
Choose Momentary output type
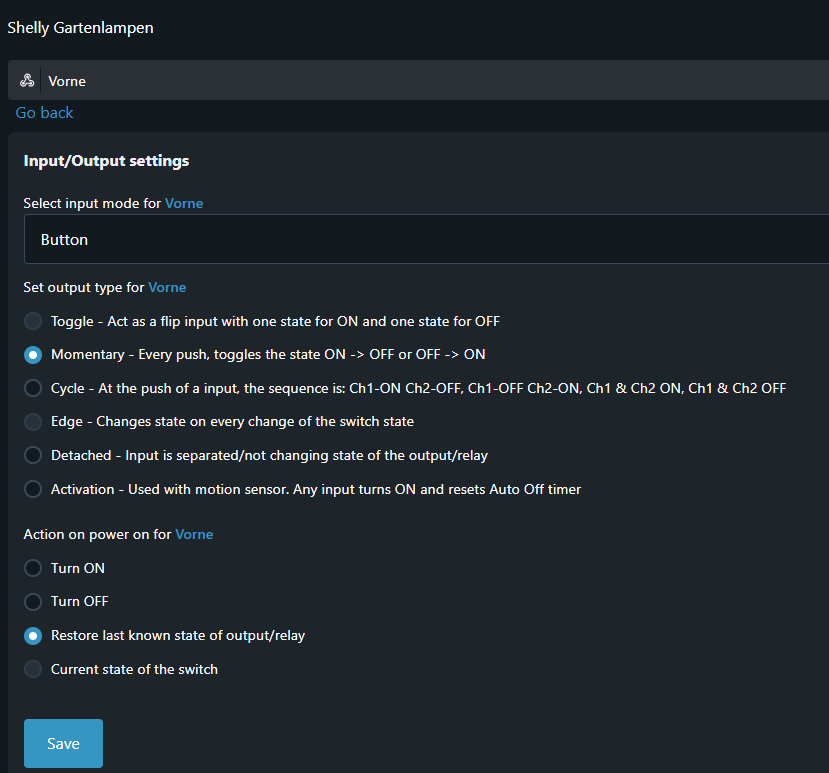tap(33, 355)
